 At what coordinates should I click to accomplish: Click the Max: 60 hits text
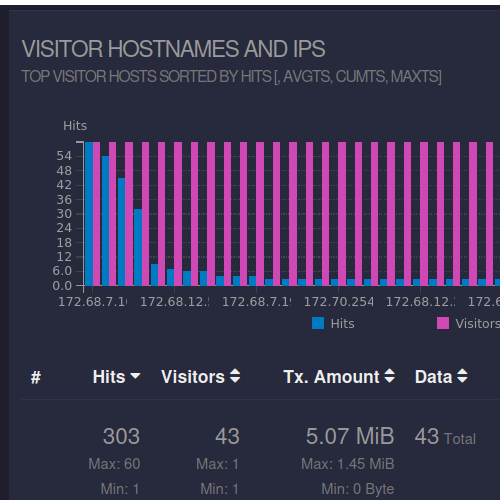coord(114,464)
